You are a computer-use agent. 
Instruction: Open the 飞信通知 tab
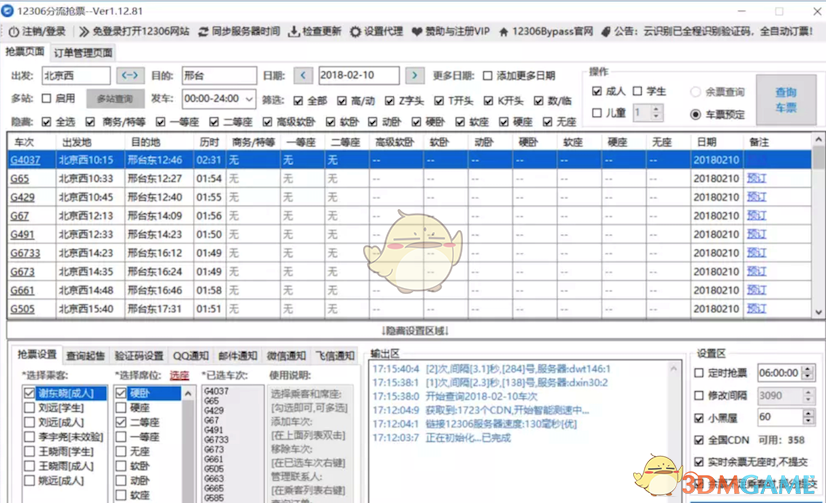click(335, 356)
